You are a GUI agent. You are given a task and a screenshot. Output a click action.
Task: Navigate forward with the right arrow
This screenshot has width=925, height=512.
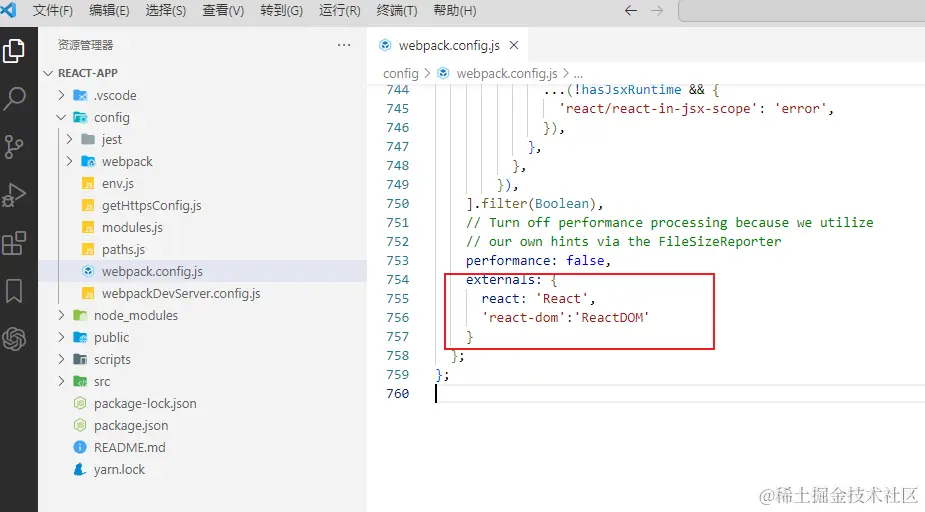pyautogui.click(x=657, y=11)
